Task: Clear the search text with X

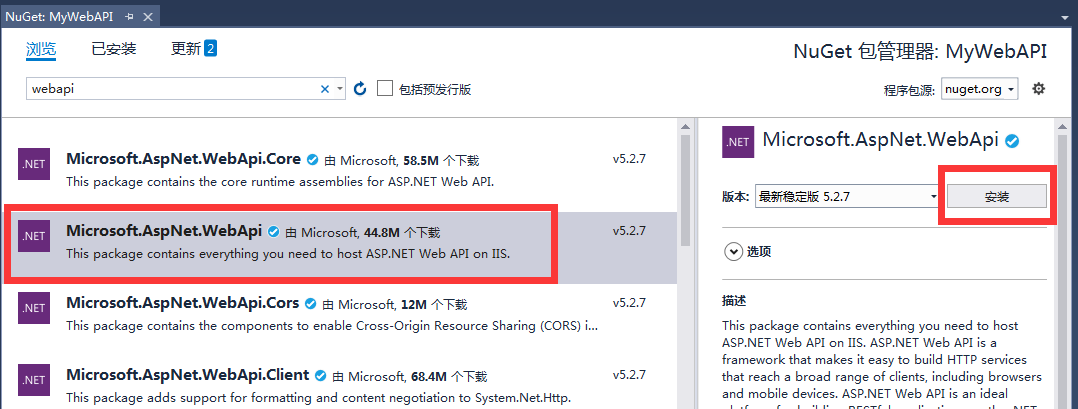Action: point(325,89)
